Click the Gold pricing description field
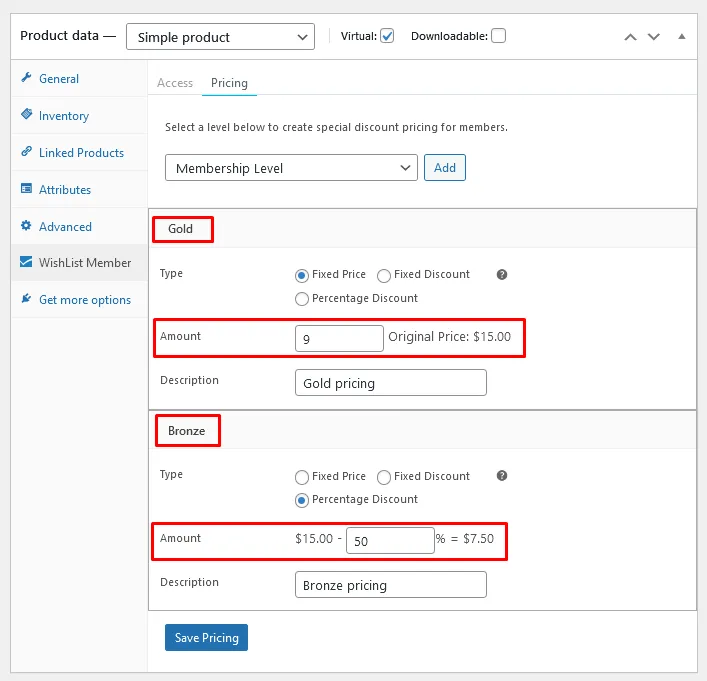 [x=390, y=383]
